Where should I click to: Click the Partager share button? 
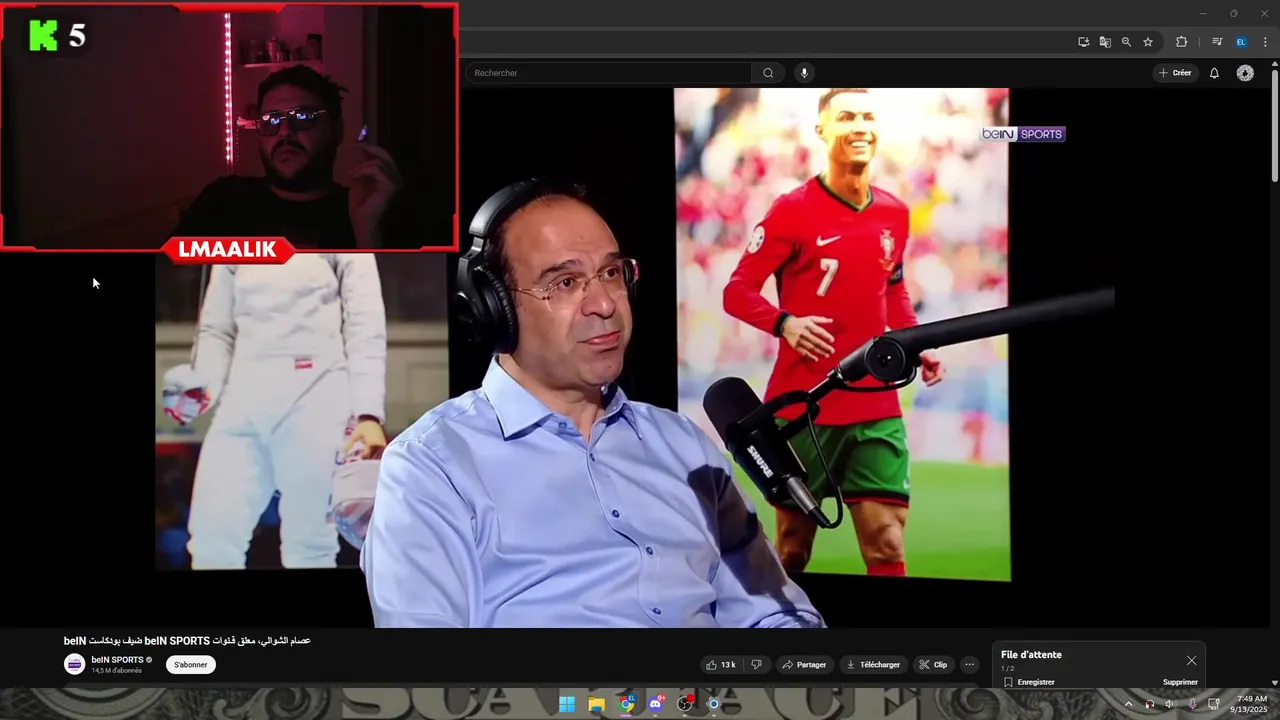point(805,665)
